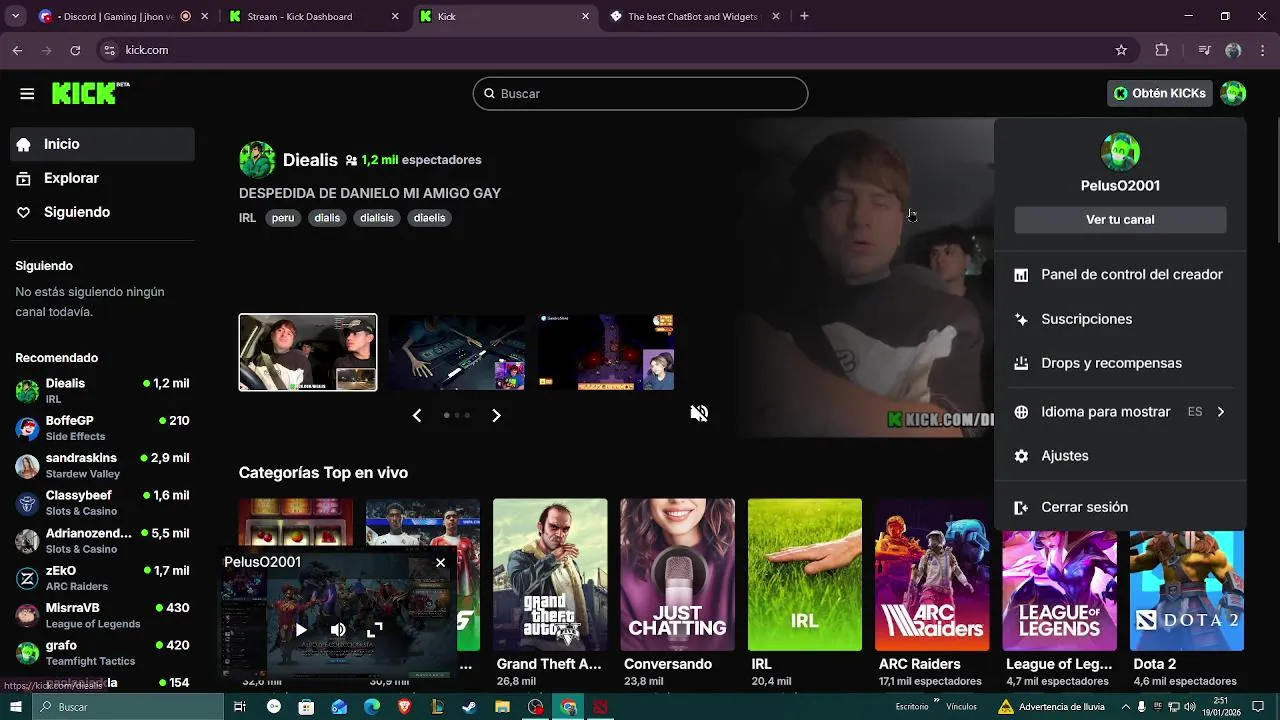Bookmark this page with the star
Screen dimensions: 1280x720
coord(1121,50)
